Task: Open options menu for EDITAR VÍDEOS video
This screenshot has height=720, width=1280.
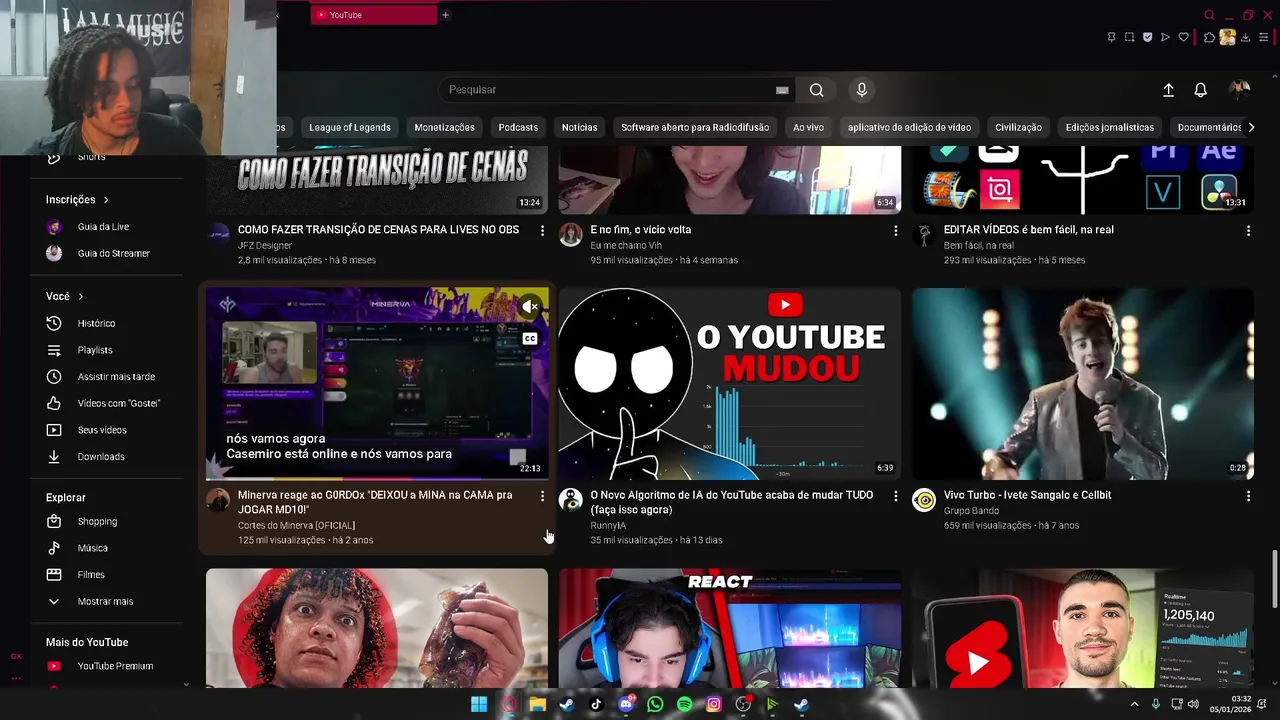Action: pos(1248,231)
